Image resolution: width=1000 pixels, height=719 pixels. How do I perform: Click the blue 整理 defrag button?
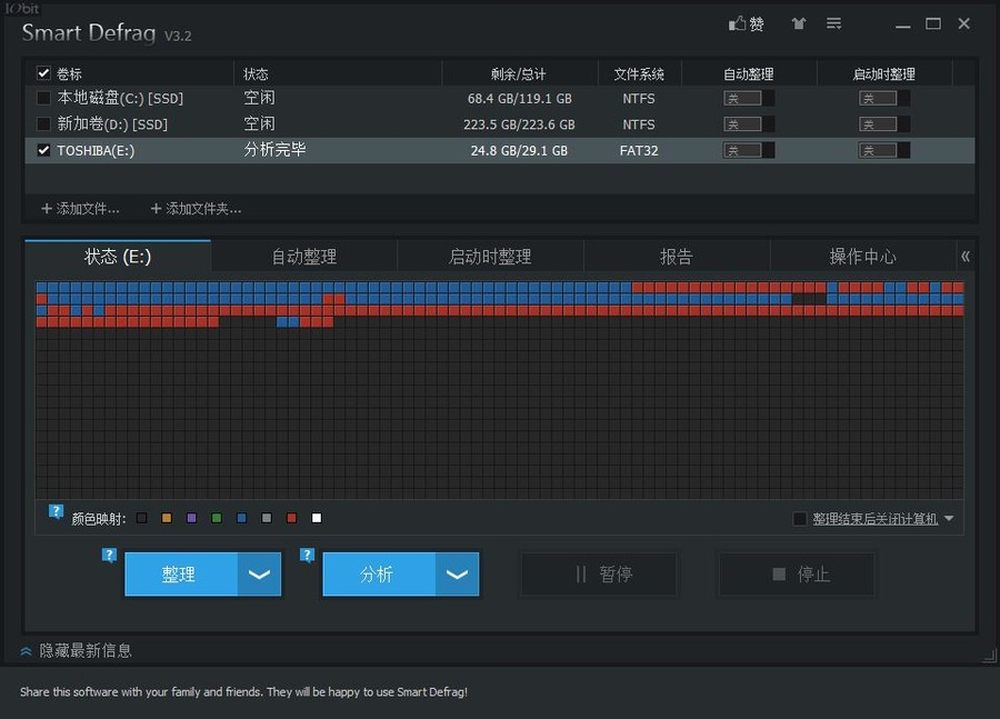[x=181, y=574]
